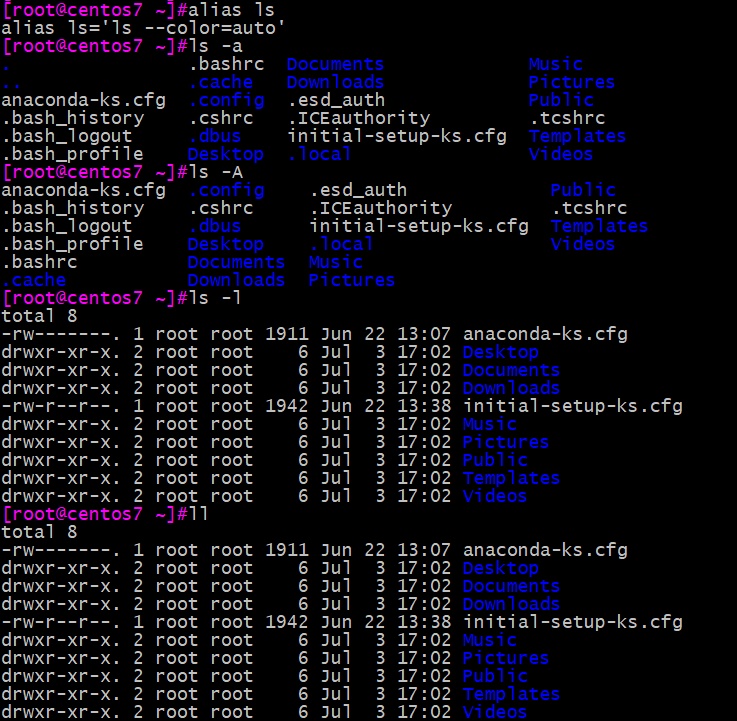Click the Templates directory in the ll output
Image resolution: width=737 pixels, height=721 pixels.
511,694
